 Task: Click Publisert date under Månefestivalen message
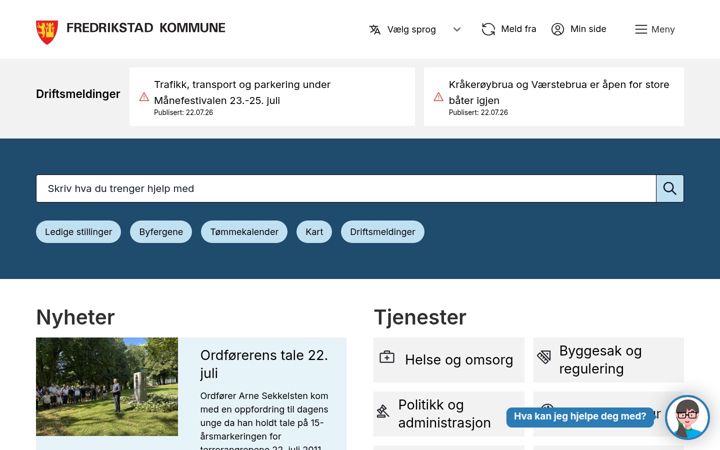point(183,112)
